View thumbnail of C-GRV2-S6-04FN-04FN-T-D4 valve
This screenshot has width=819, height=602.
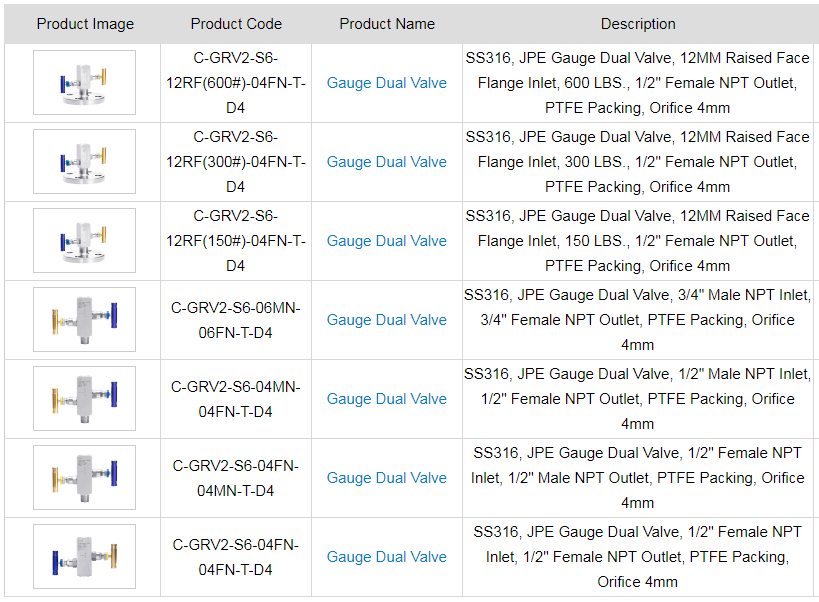point(84,557)
